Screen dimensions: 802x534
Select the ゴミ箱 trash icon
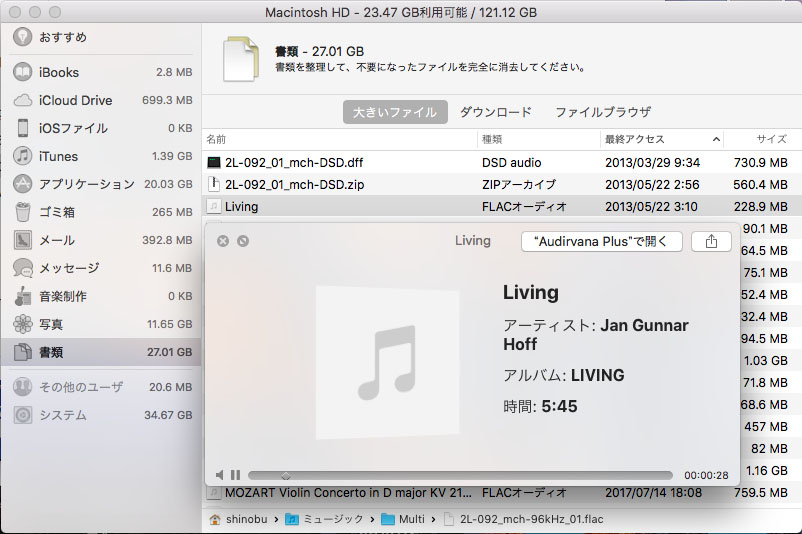click(x=23, y=212)
